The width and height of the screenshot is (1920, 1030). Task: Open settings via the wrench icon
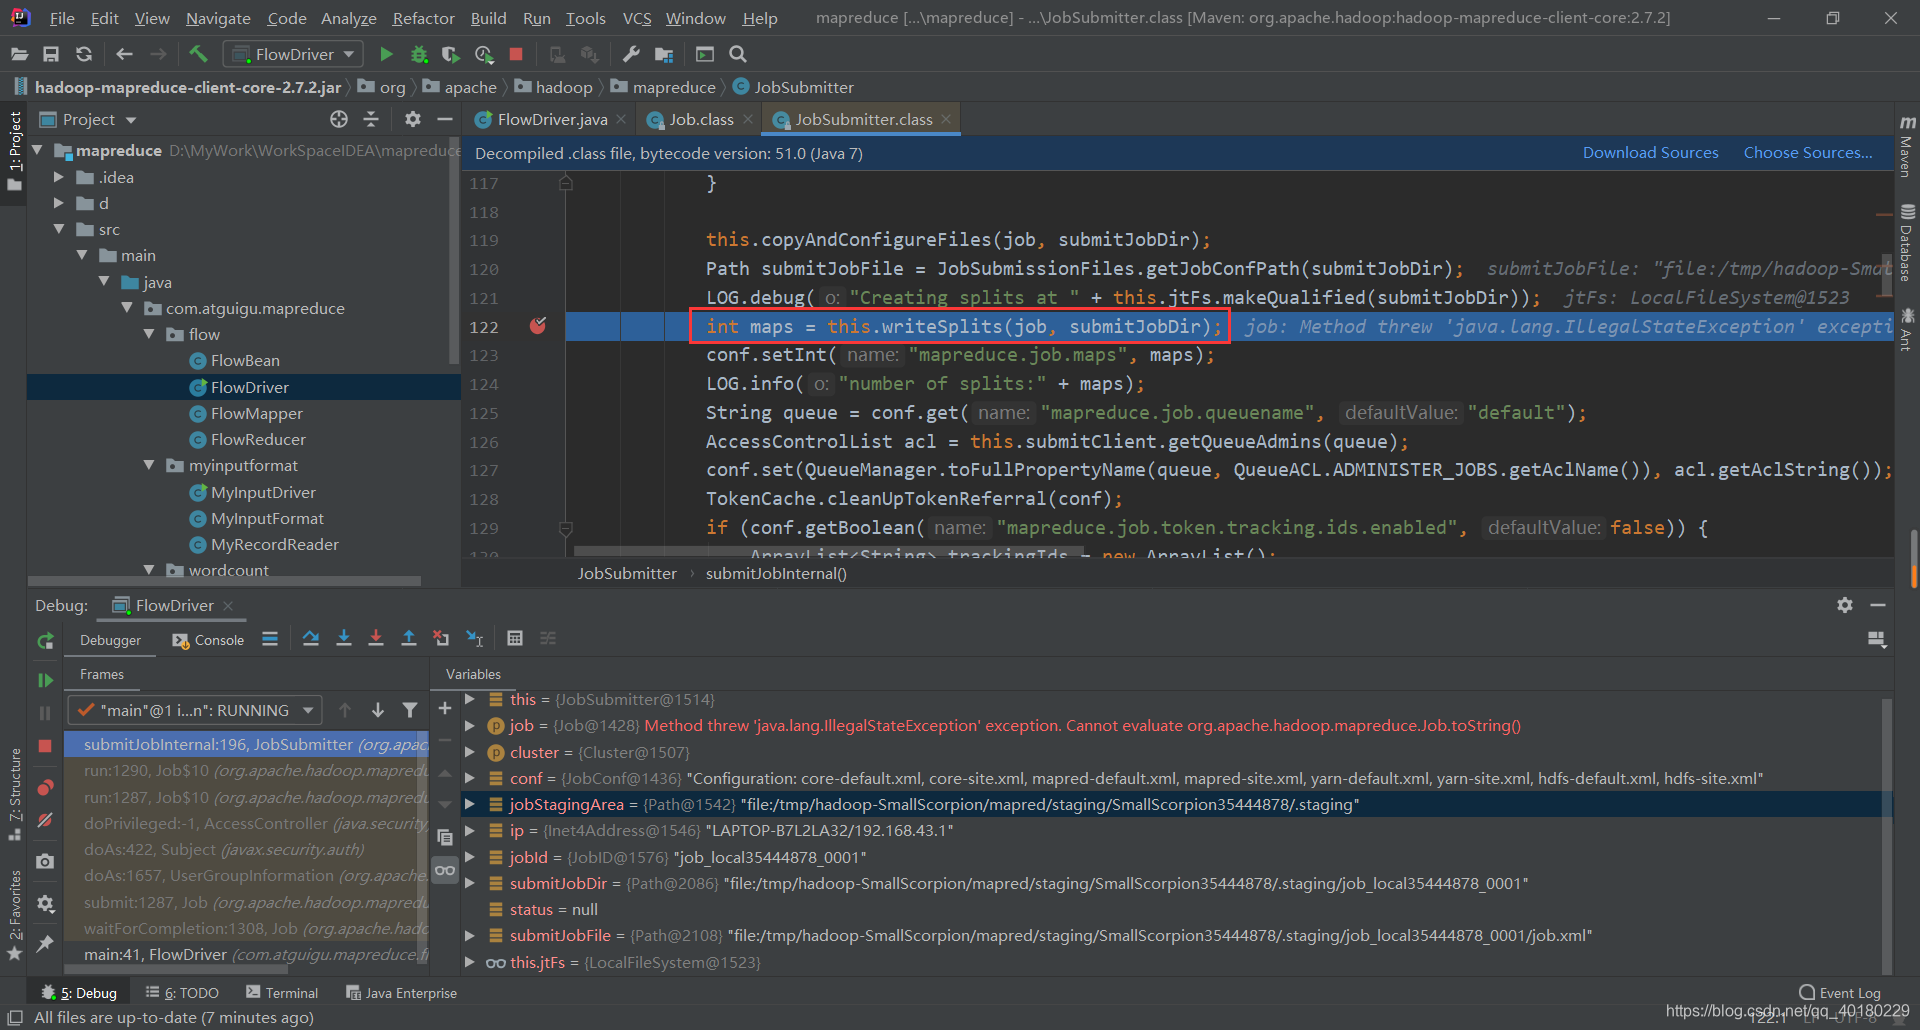click(x=631, y=54)
